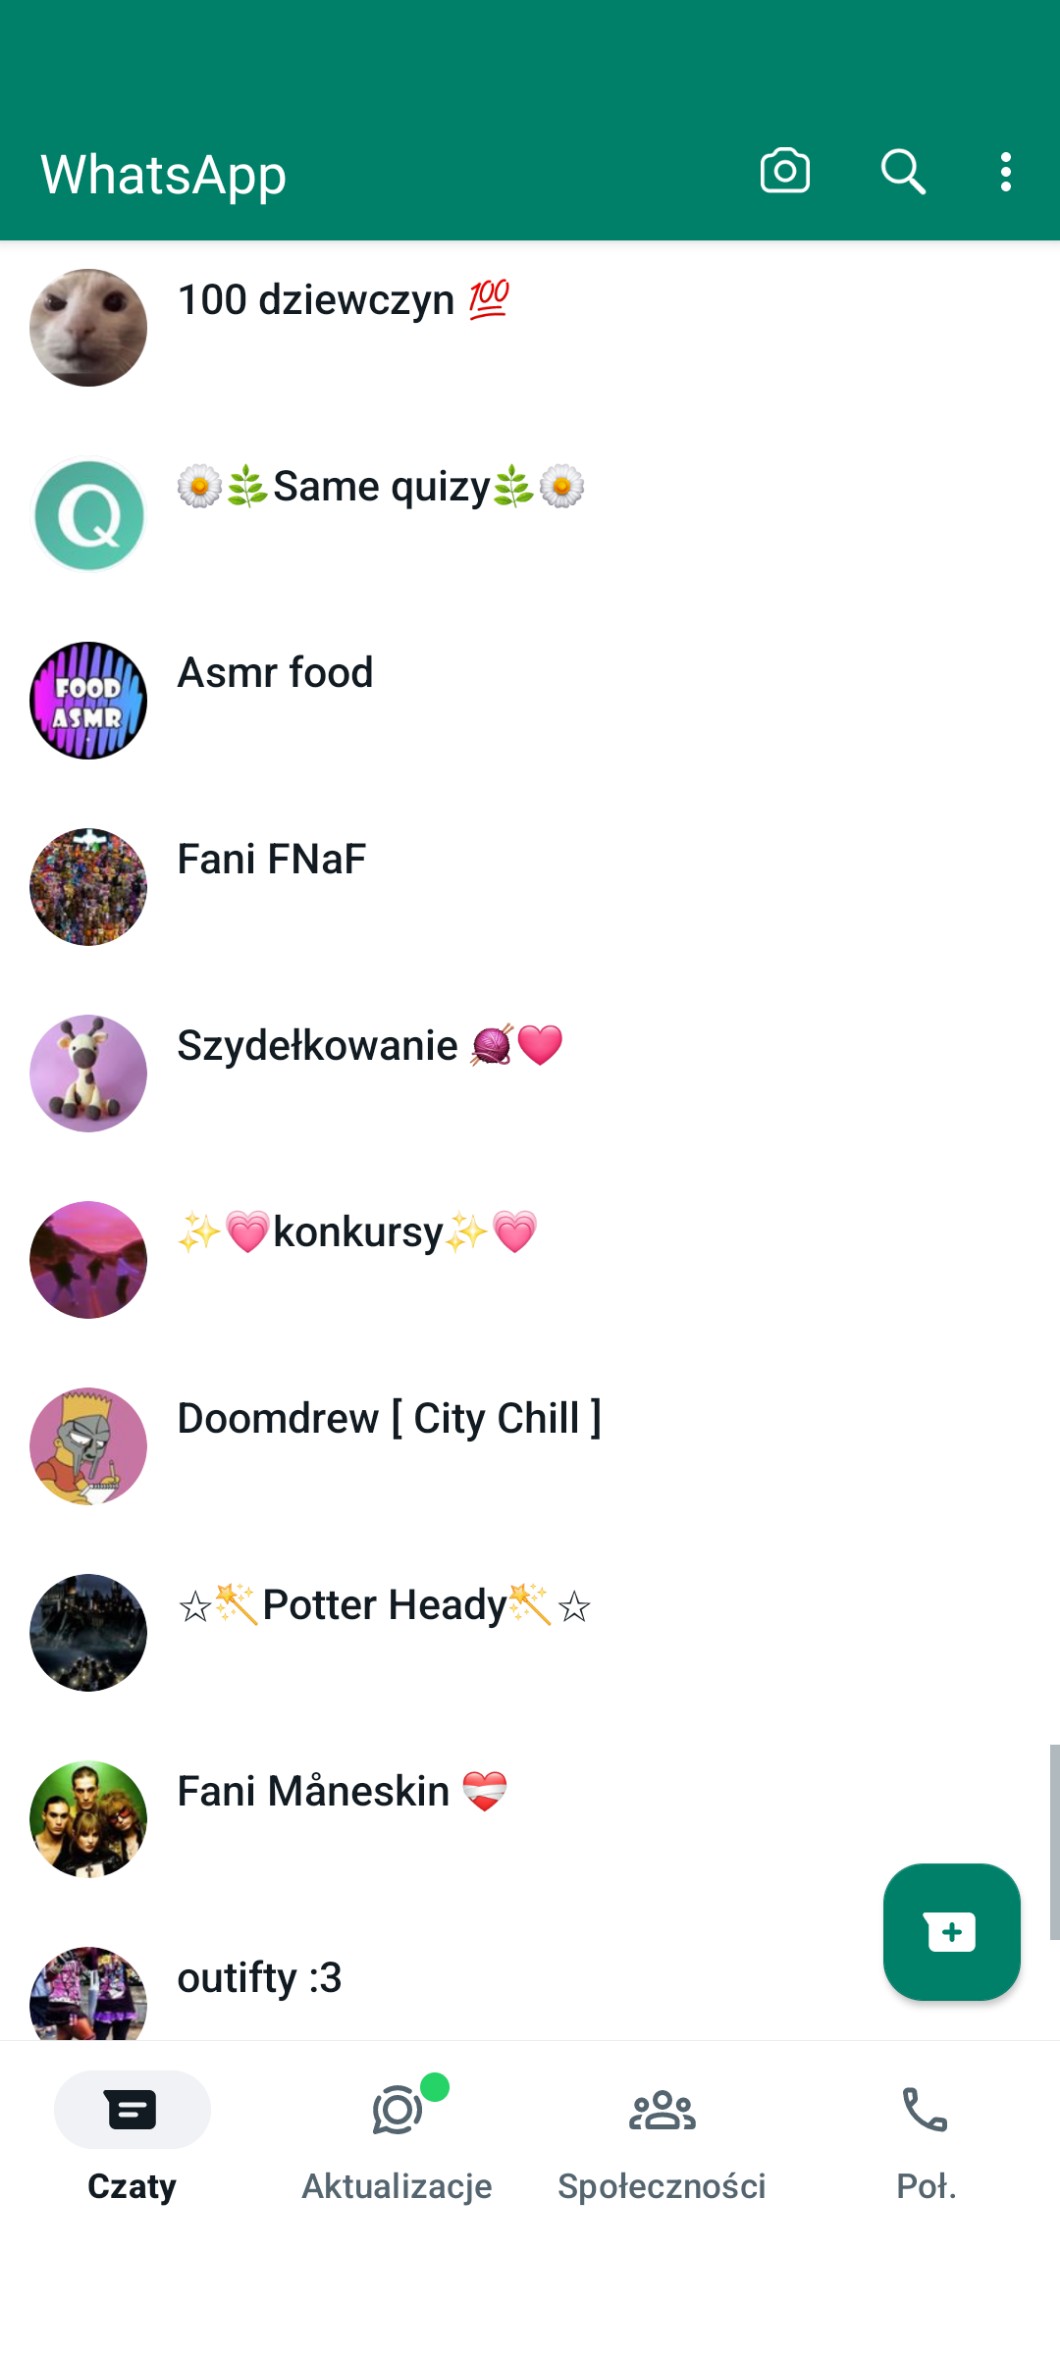Viewport: 1060px width, 2355px height.
Task: Tap the Społeczności communities icon
Action: coord(662,2110)
